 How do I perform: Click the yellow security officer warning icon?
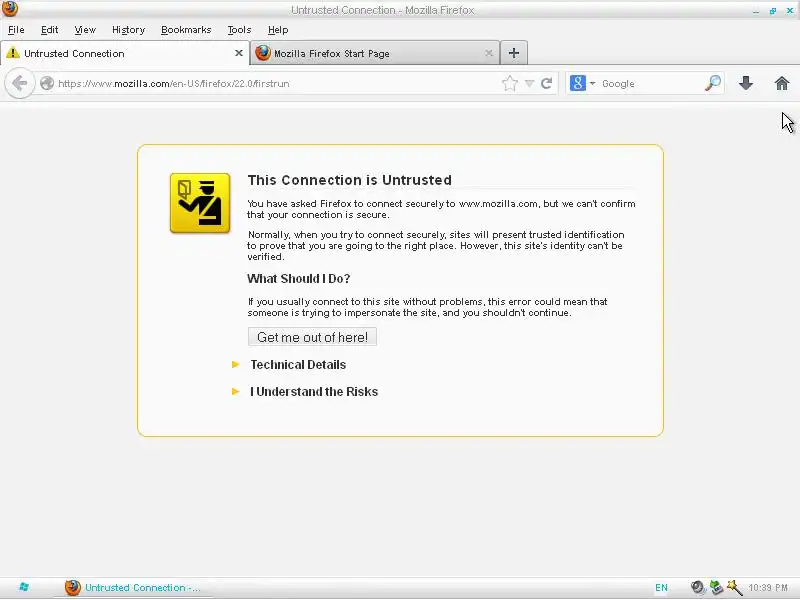click(200, 203)
